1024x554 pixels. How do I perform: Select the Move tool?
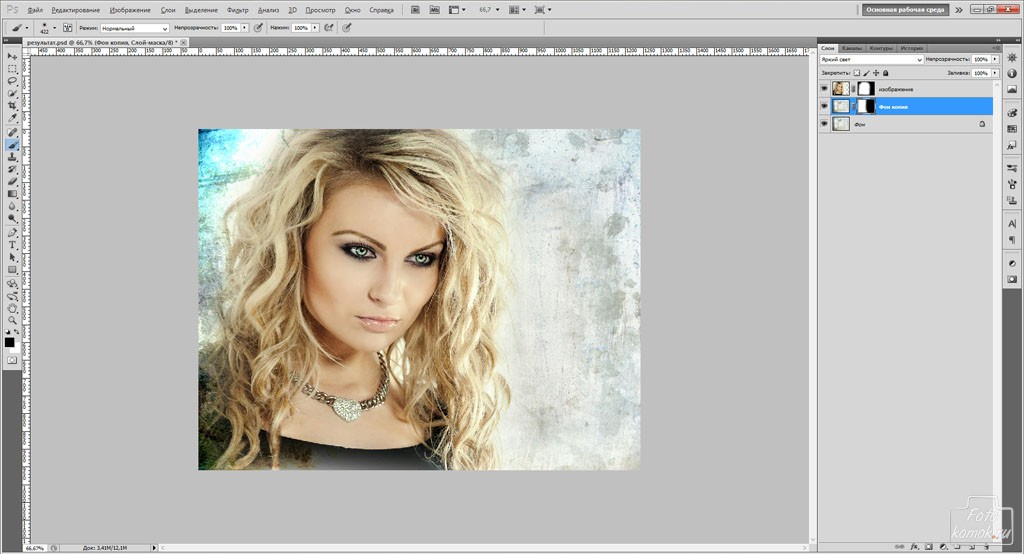pyautogui.click(x=12, y=56)
